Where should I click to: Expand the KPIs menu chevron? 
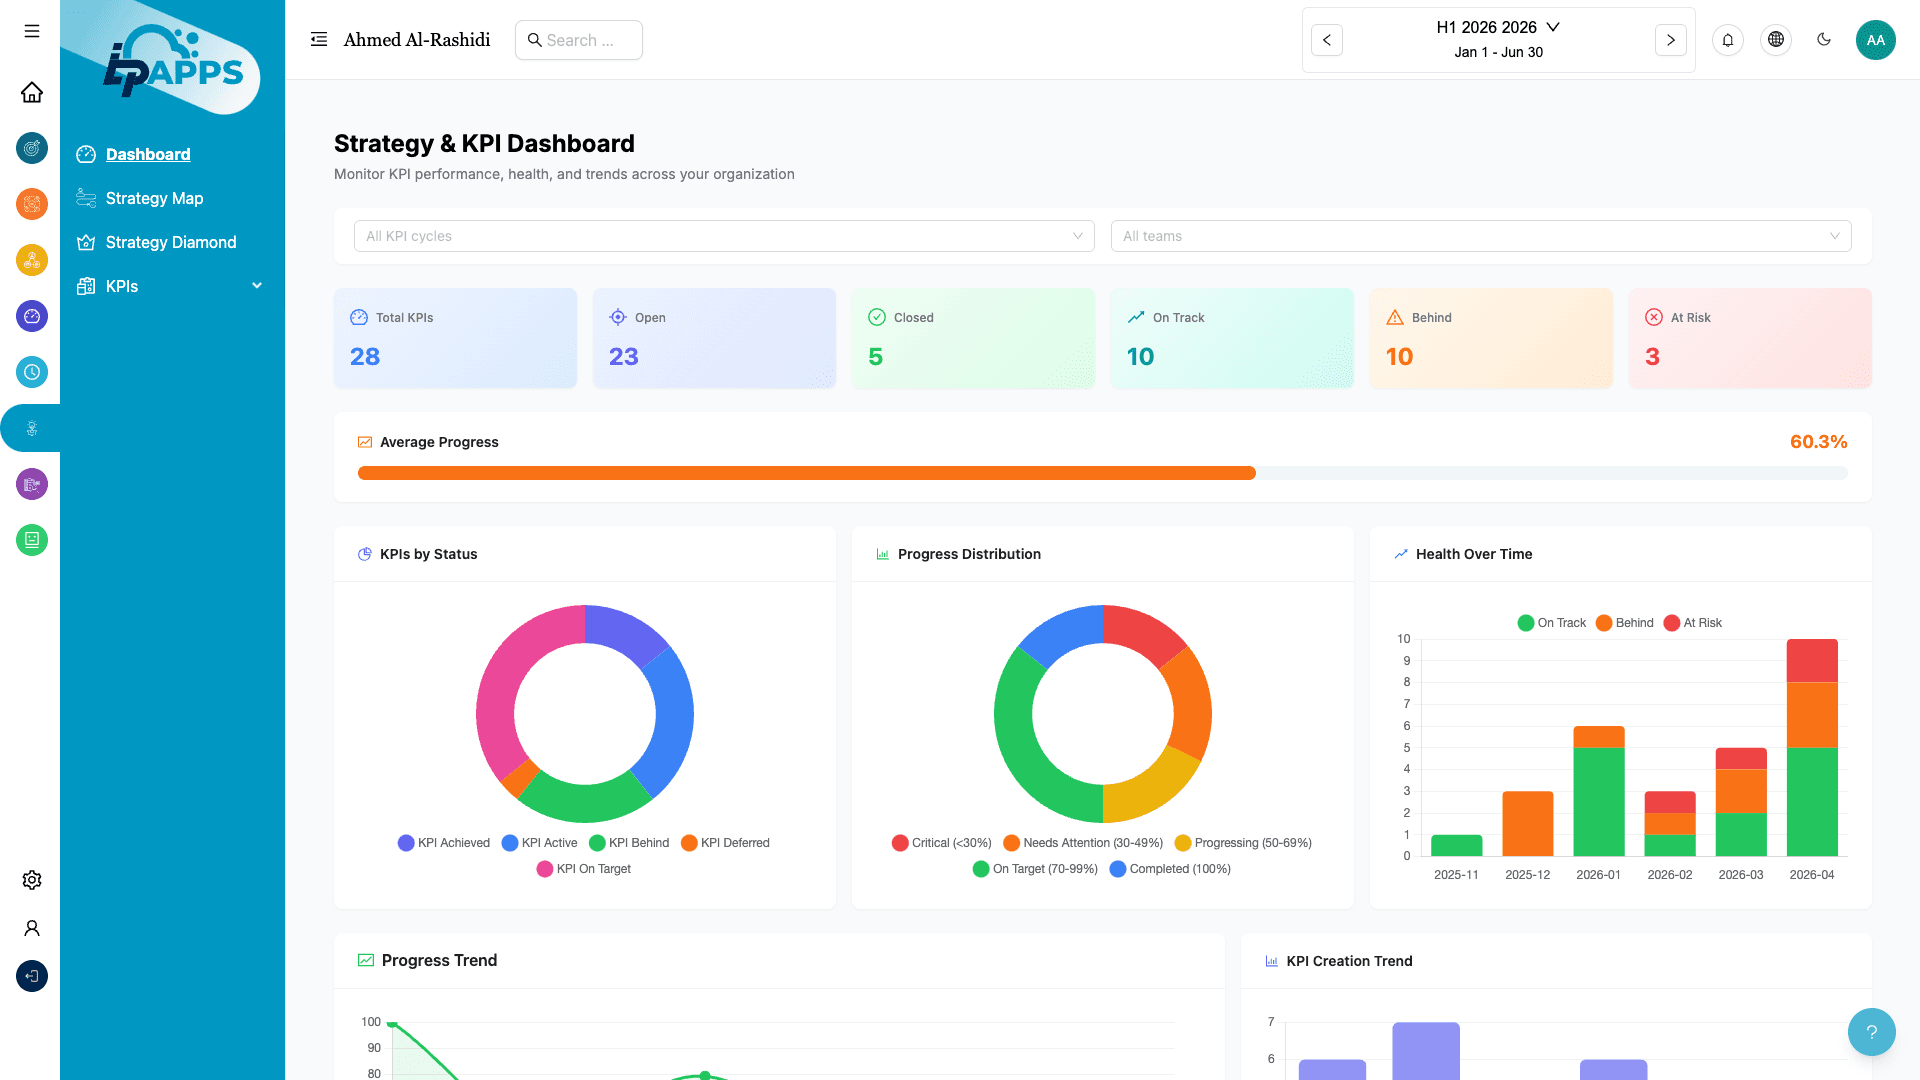[257, 286]
